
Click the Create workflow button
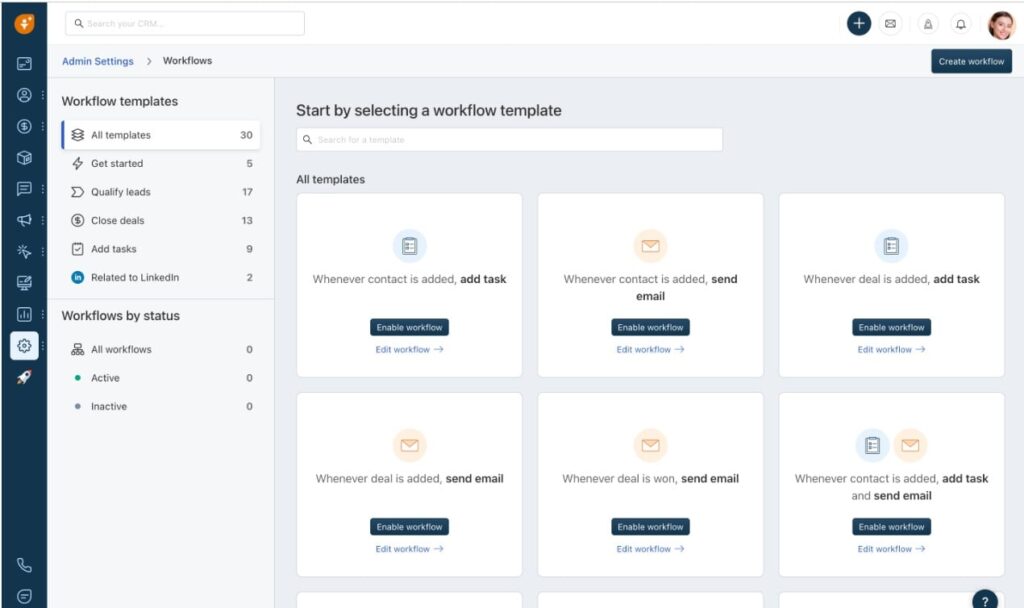pos(971,61)
